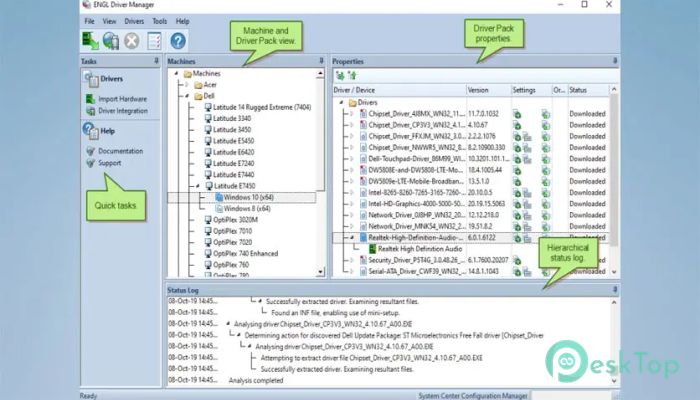Click Downloaded status of Chipset_Driver_CP3V3
700x400 pixels.
587,125
